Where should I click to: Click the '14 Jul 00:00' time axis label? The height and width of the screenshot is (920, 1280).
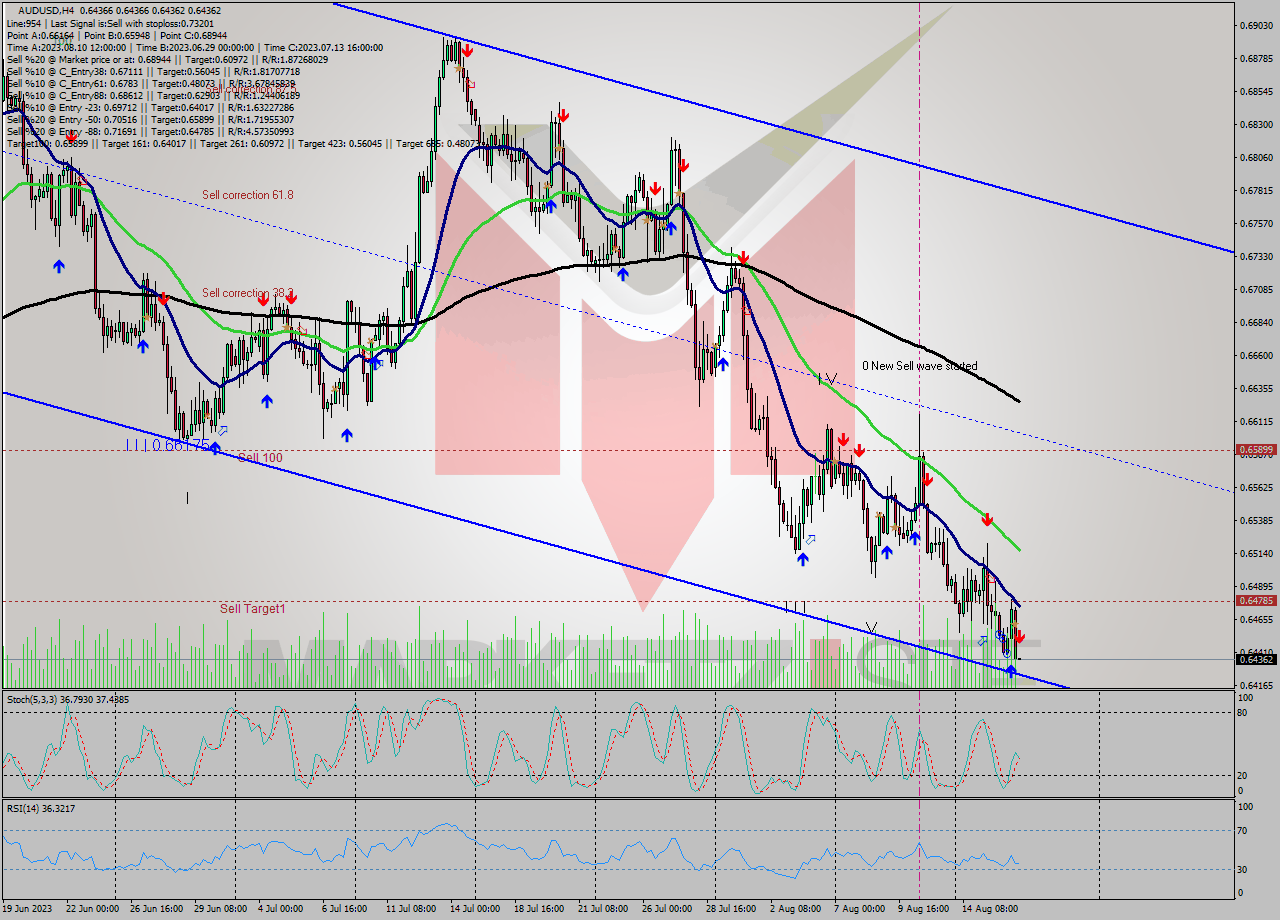[475, 909]
